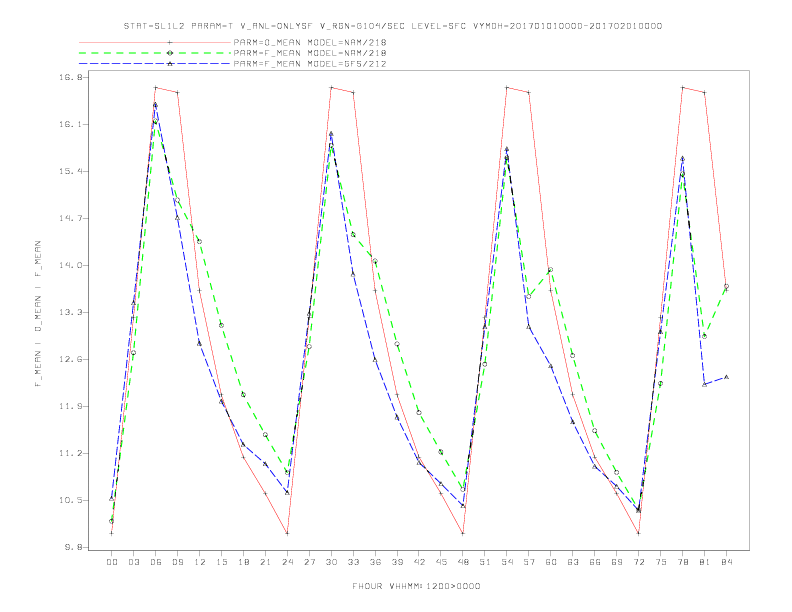This screenshot has width=792, height=612.
Task: Click the 15 forecast hour tick label
Action: coord(221,562)
